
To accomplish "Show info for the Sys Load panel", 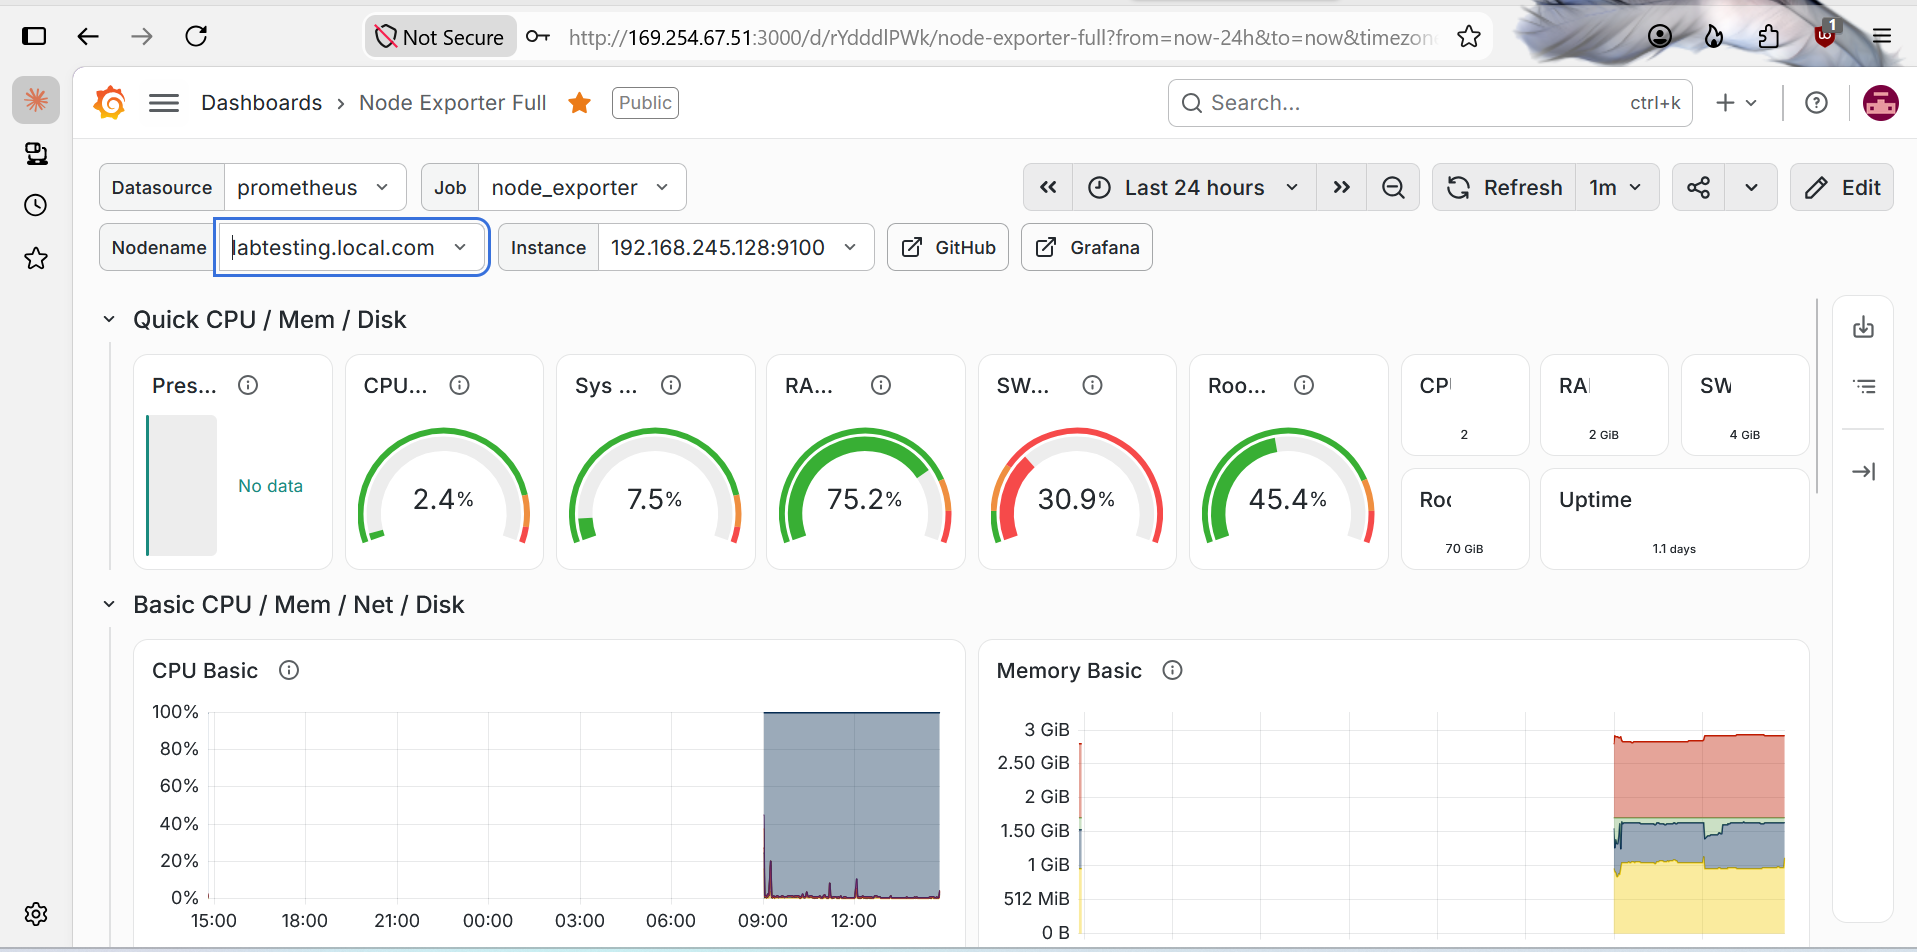I will 671,385.
